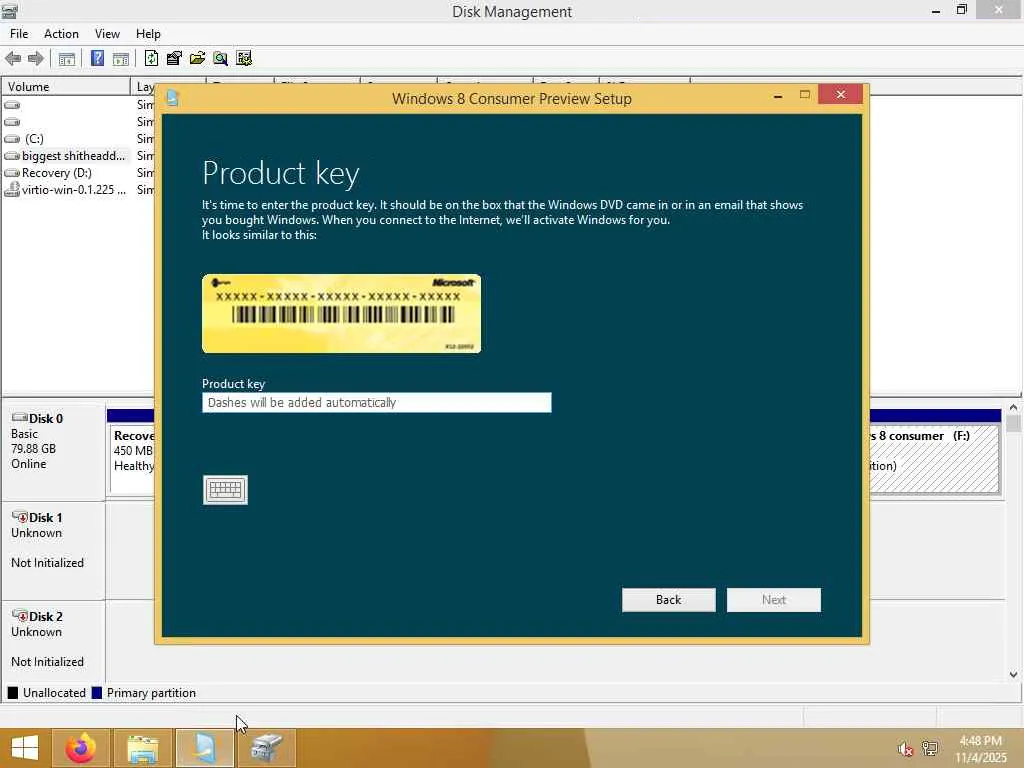
Task: Open File Explorer from the taskbar
Action: [143, 748]
